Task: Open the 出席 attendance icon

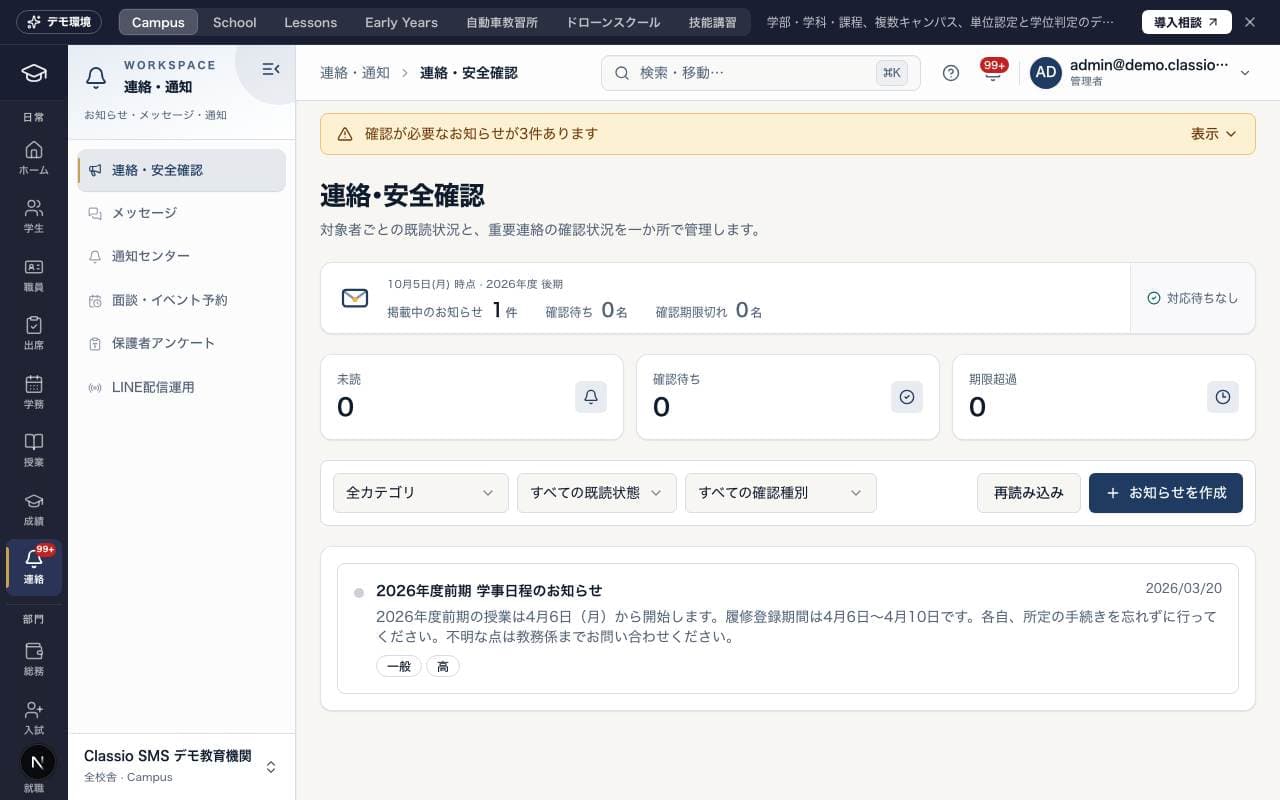Action: tap(34, 333)
